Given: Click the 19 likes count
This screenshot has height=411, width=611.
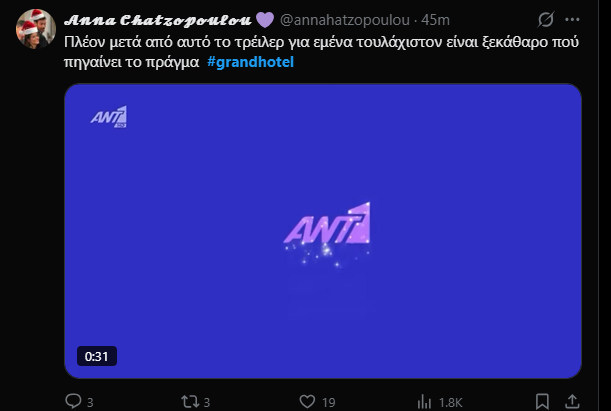Looking at the screenshot, I should [x=328, y=402].
